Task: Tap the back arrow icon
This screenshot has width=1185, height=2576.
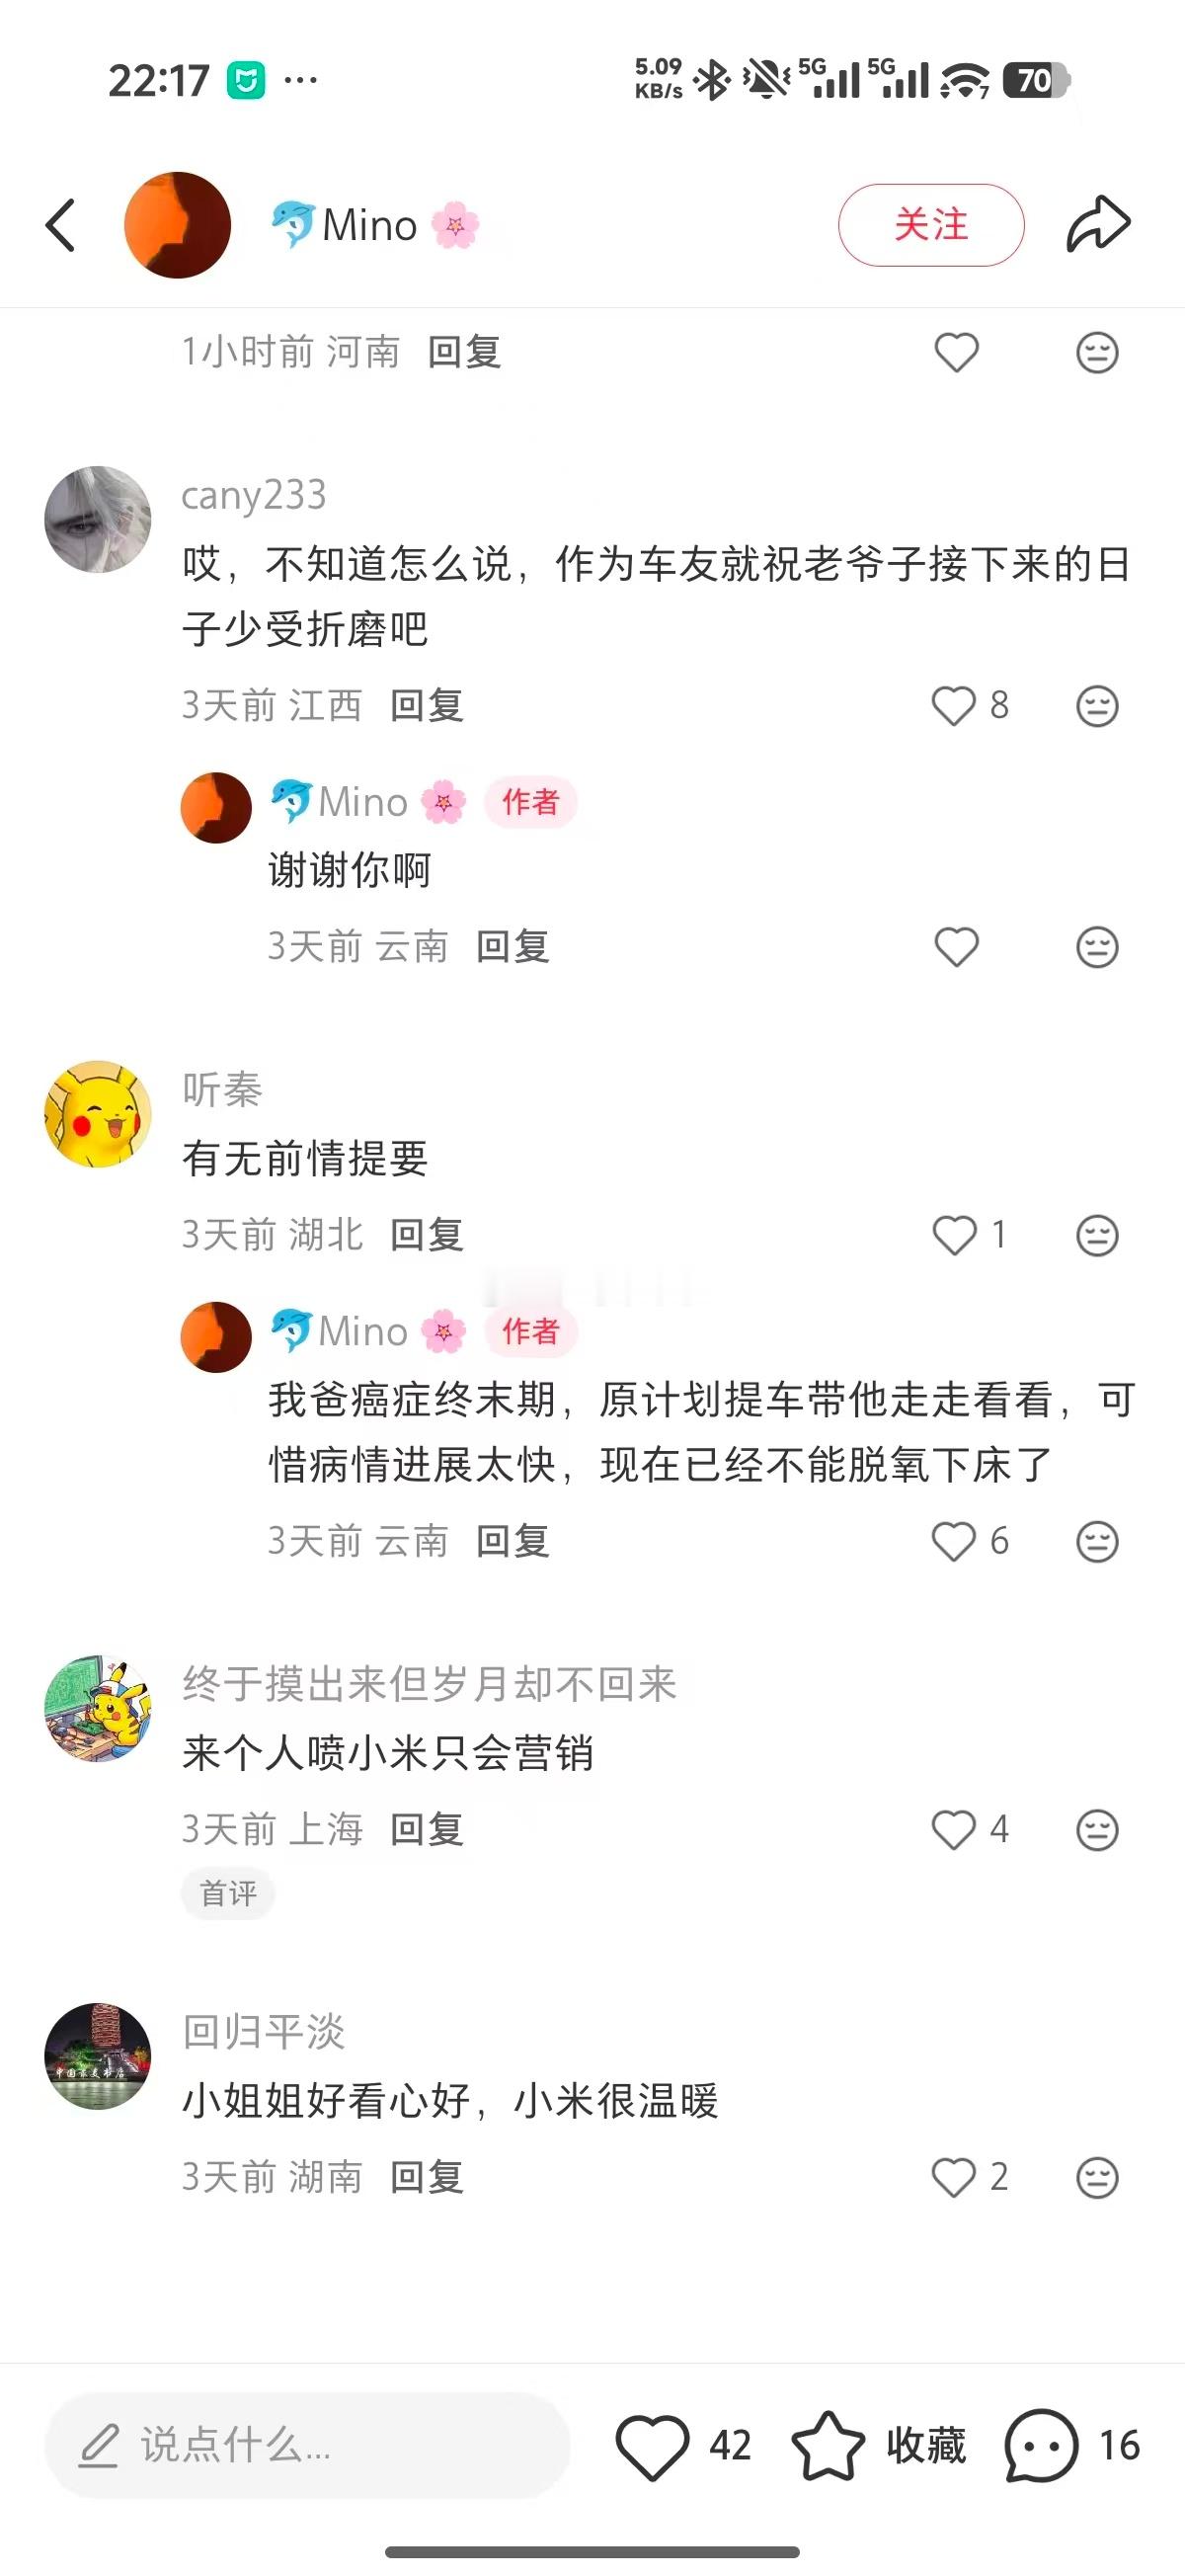Action: click(x=61, y=225)
